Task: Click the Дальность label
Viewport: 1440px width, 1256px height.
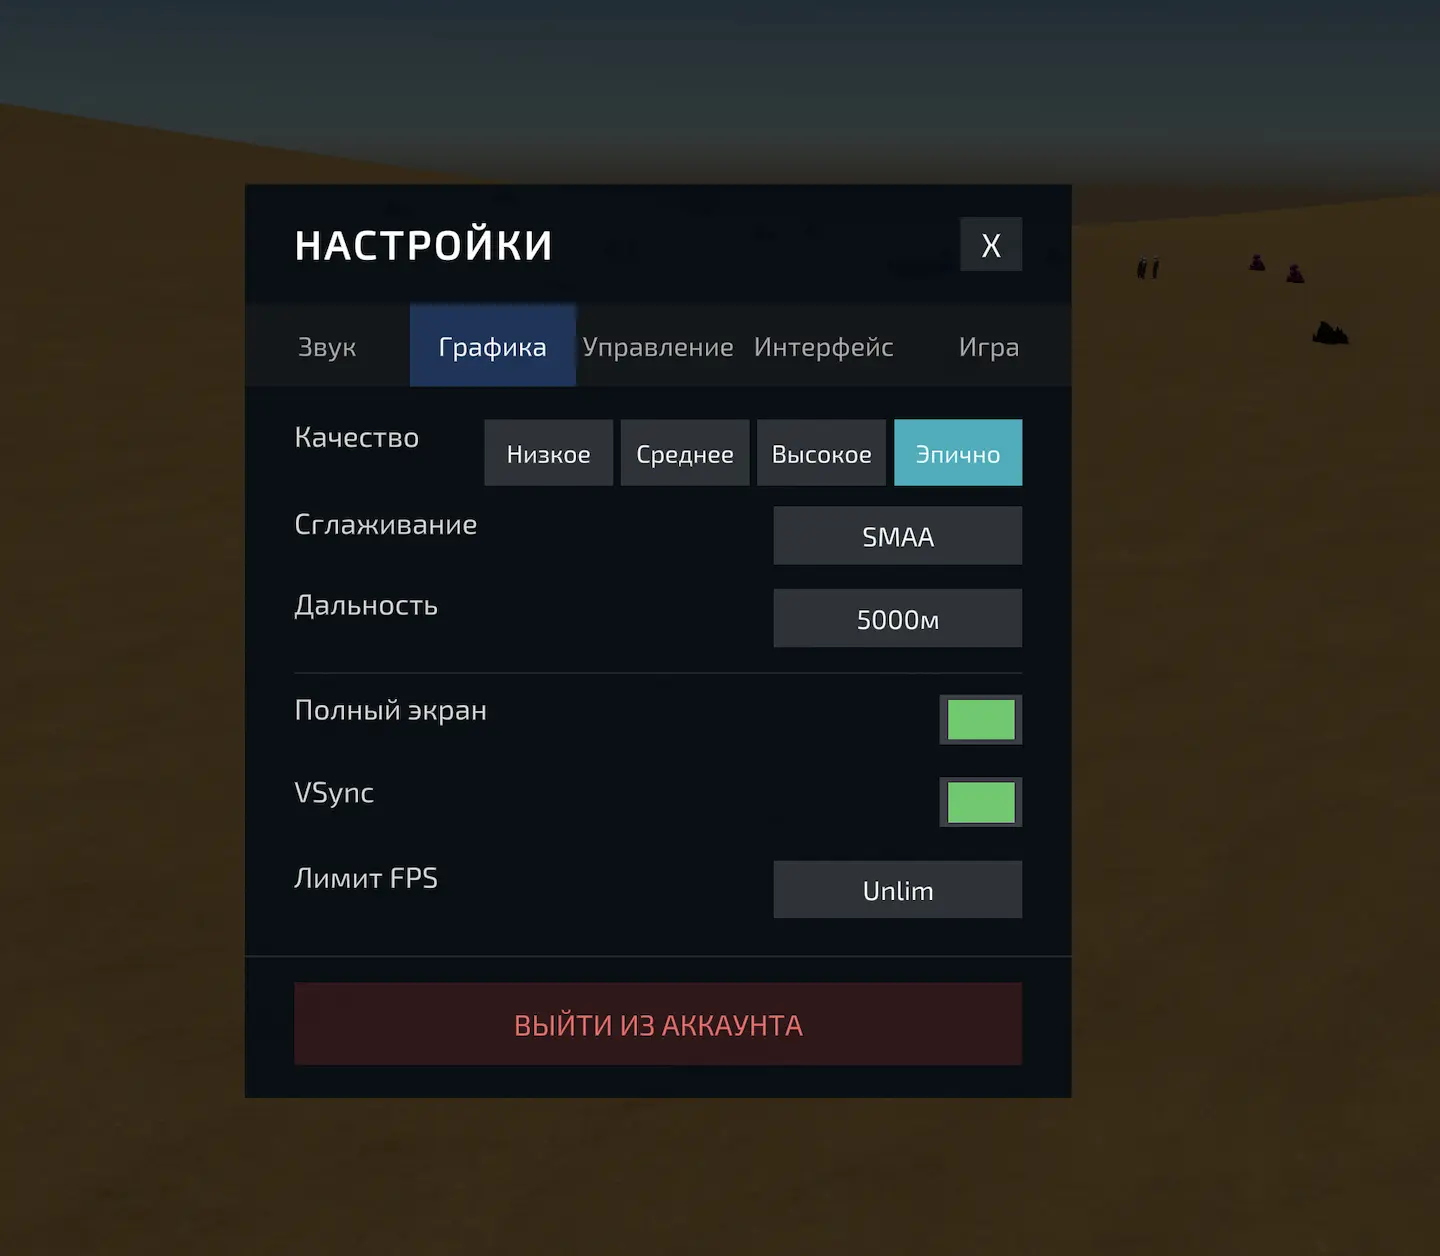Action: pyautogui.click(x=366, y=606)
